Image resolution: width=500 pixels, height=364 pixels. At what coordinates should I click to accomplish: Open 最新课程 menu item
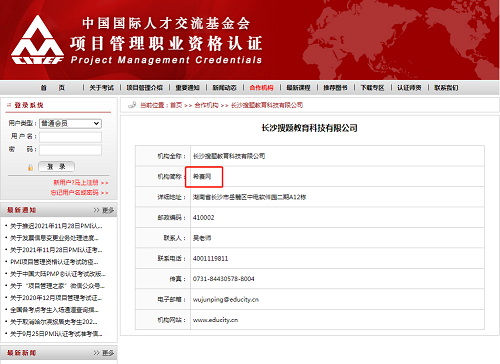(298, 88)
